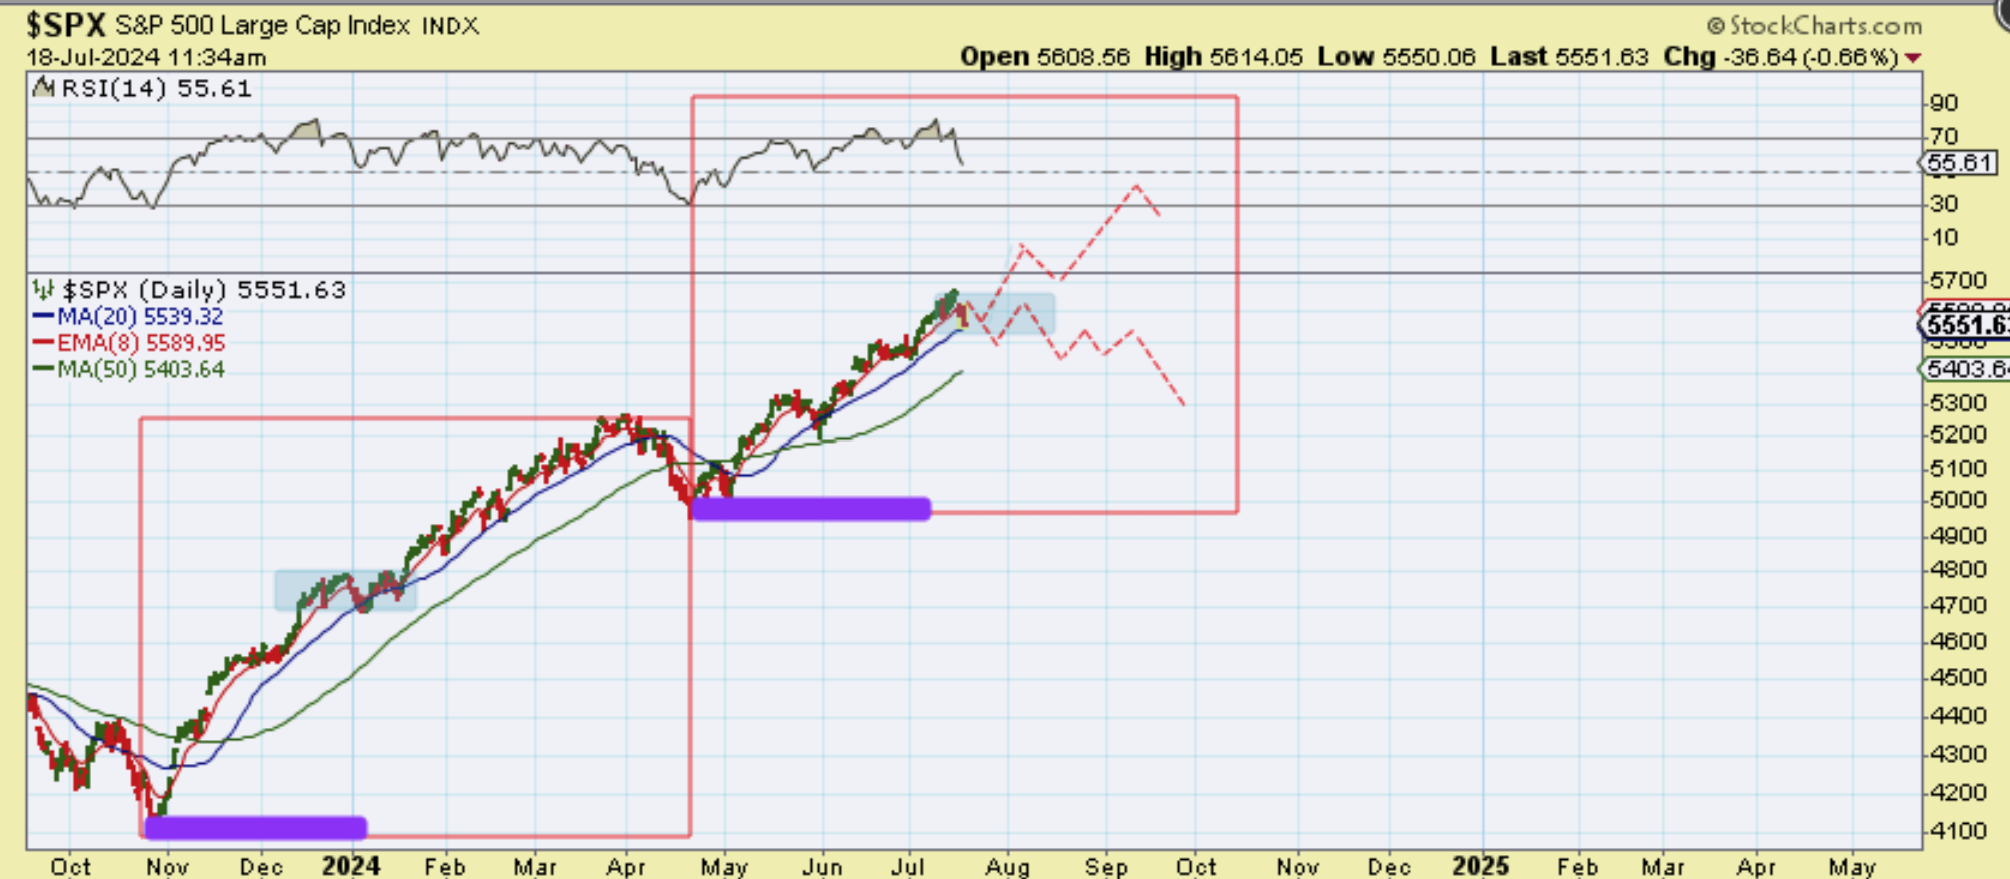Select the EMA(8) red line legend swatch
Screen dimensions: 2010x879
pos(43,343)
